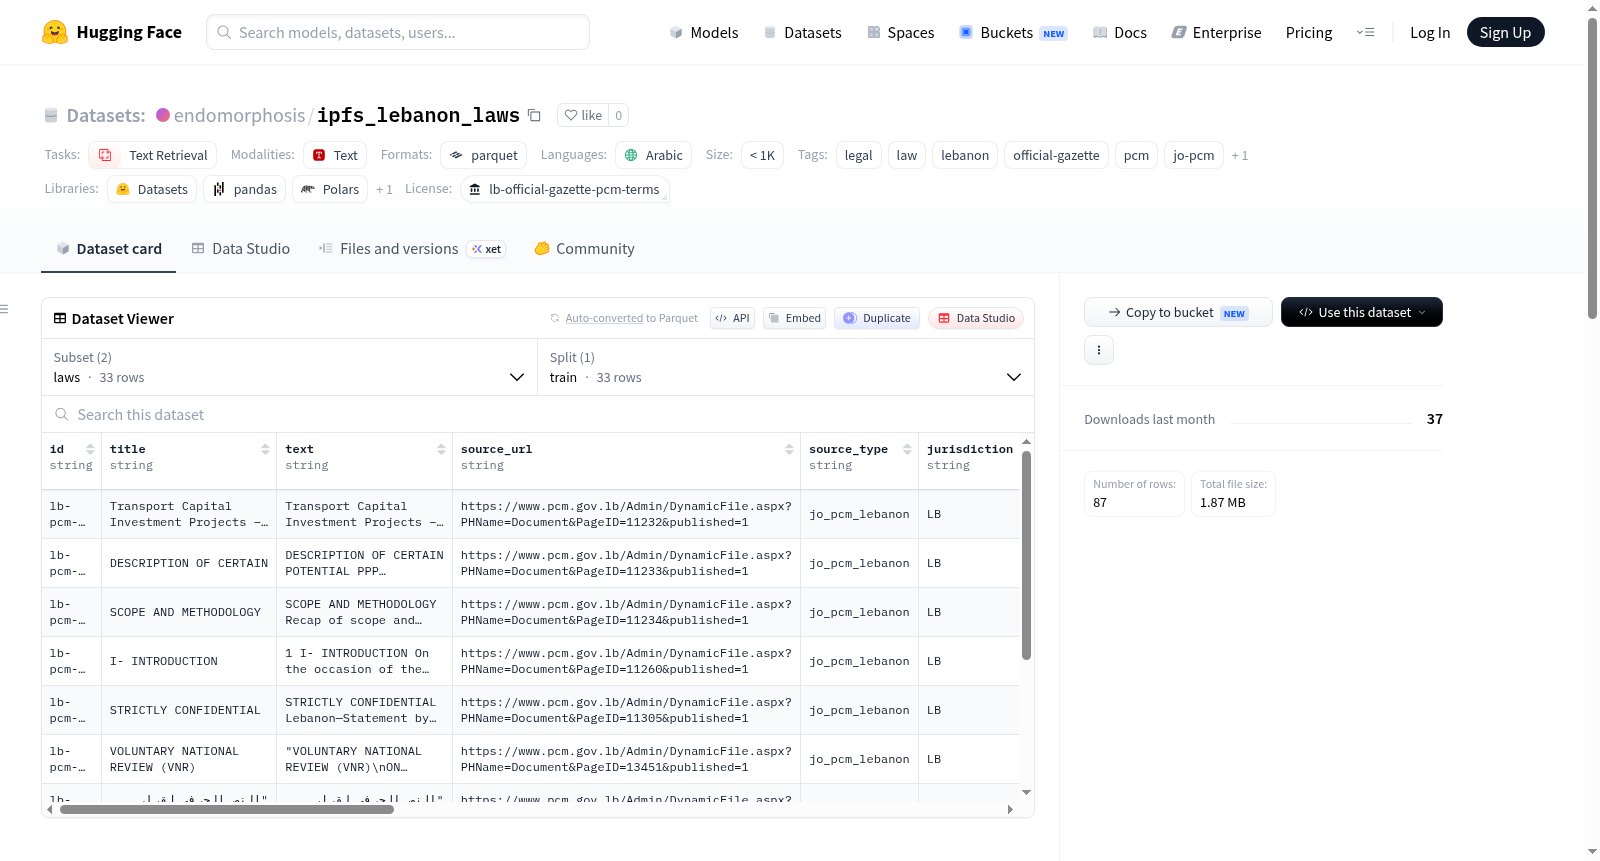
Task: Sort the id column
Action: 90,449
